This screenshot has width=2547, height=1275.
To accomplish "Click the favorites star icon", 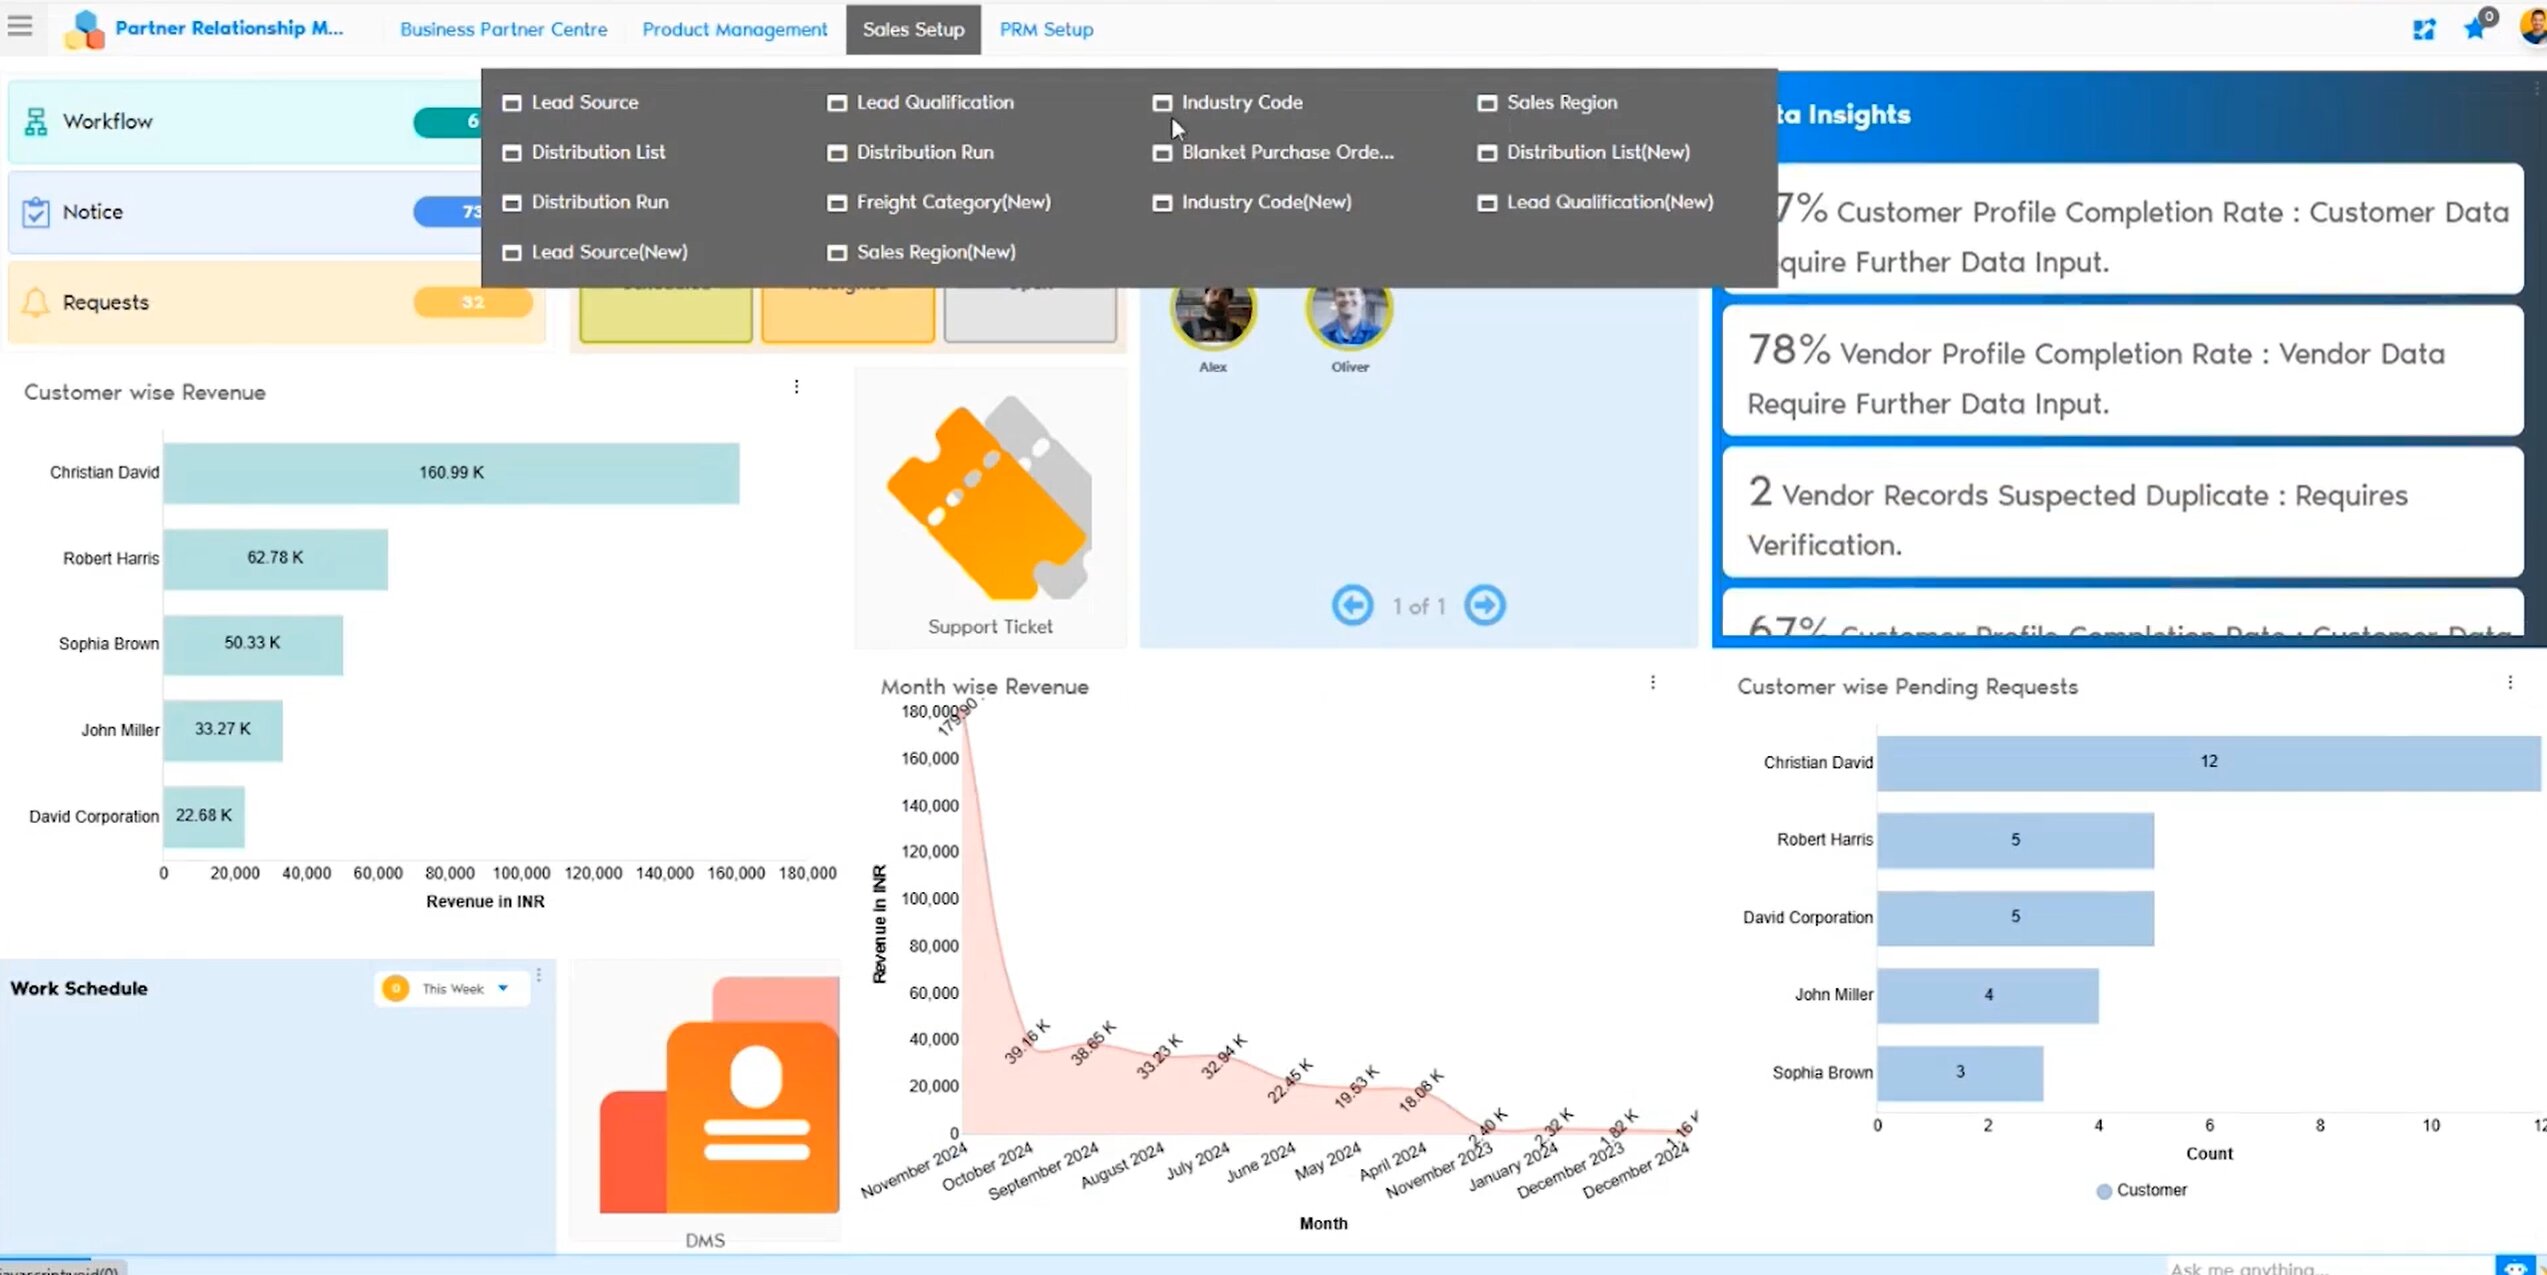I will (x=2475, y=28).
